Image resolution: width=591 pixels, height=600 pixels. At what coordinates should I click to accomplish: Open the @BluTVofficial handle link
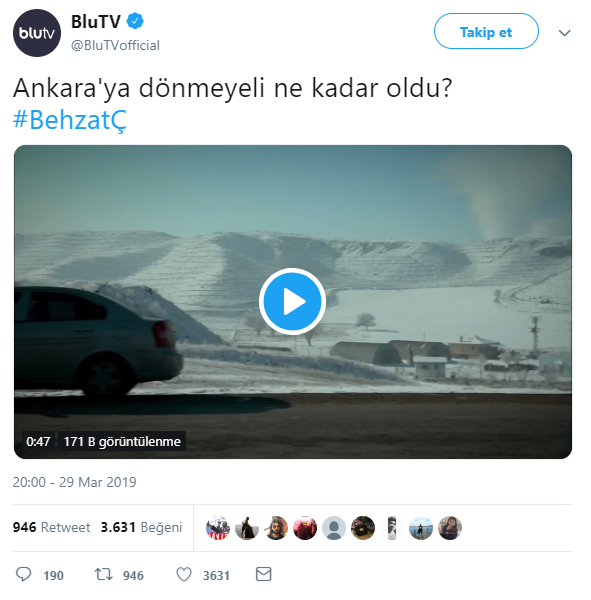coord(115,45)
